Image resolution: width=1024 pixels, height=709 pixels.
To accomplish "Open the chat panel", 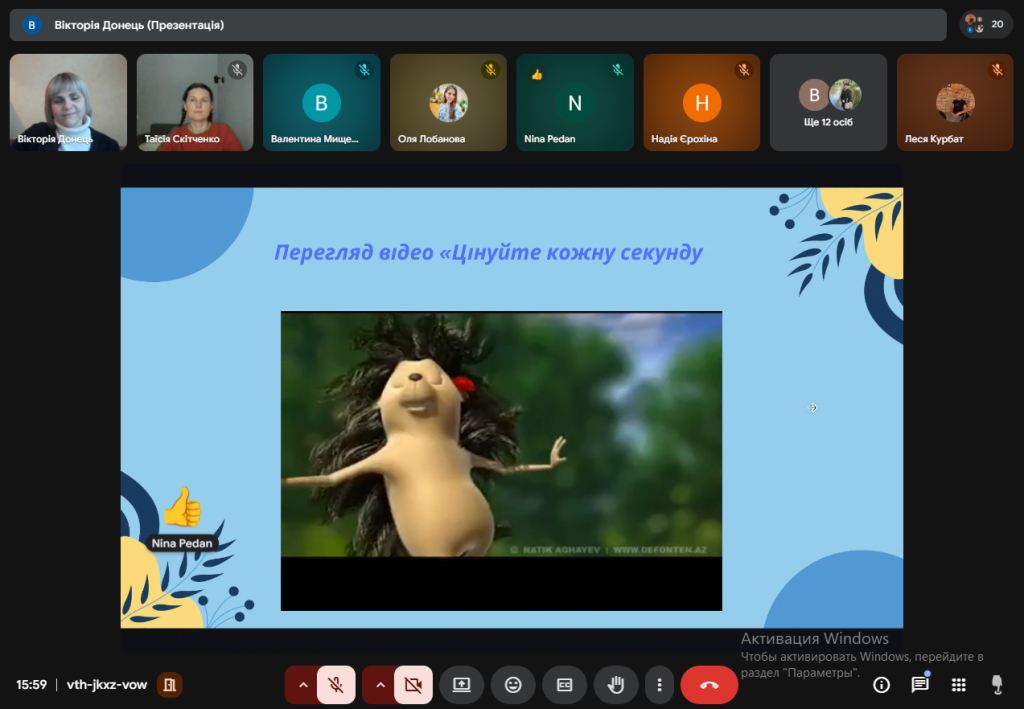I will 920,685.
